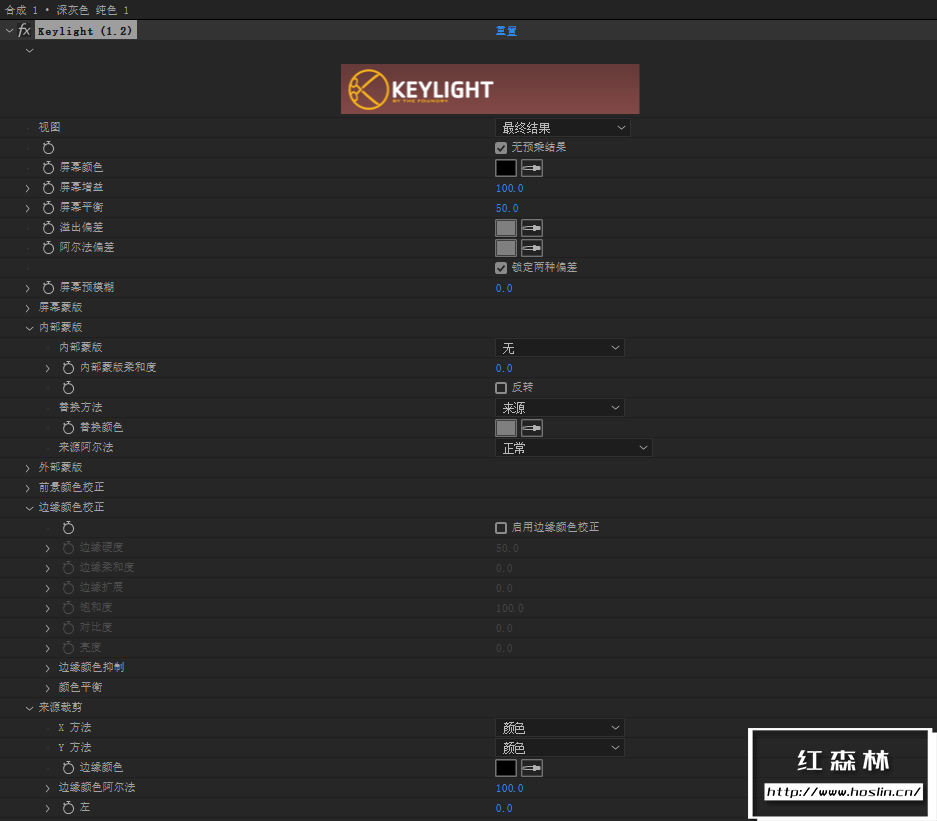This screenshot has width=937, height=821.
Task: Open 来源阿尔法 dropdown showing 正常
Action: [574, 448]
